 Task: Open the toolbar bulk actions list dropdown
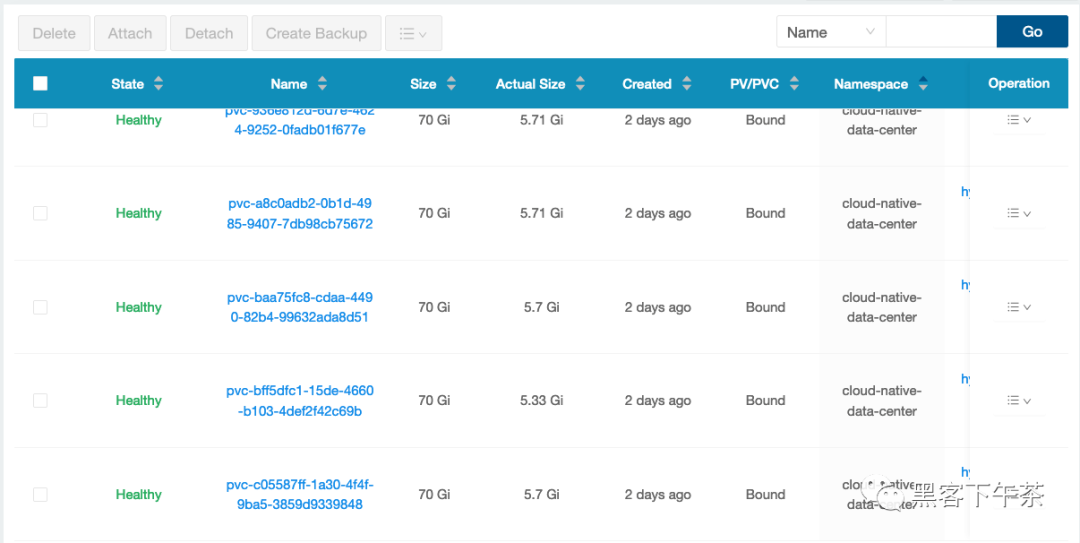point(413,33)
